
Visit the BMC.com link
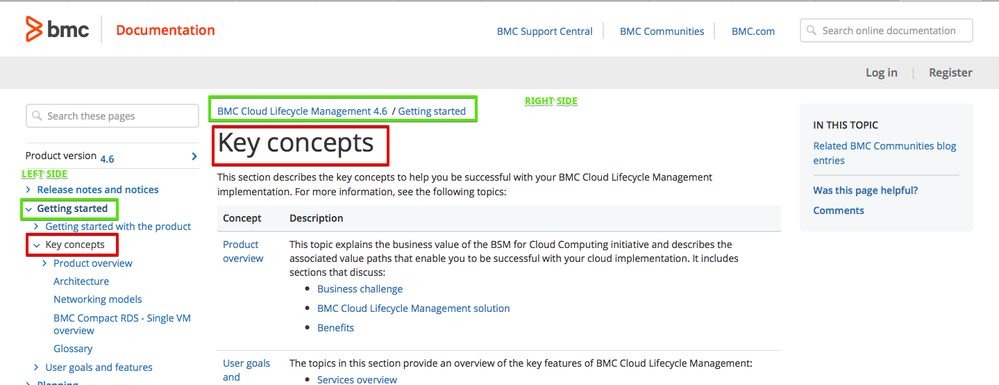pos(753,31)
